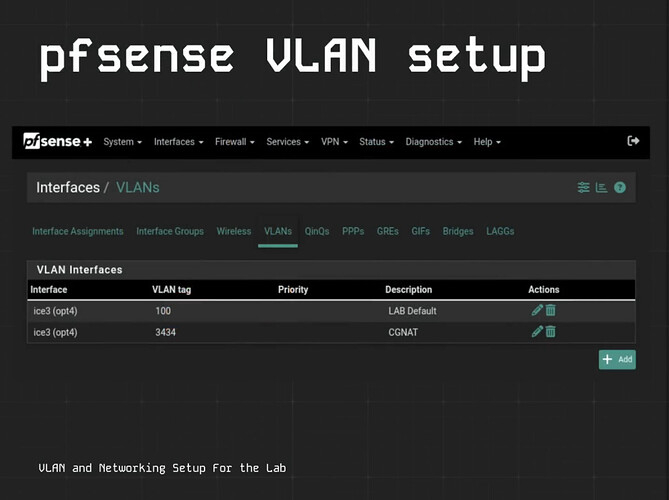Open the related settings sliders icon
The width and height of the screenshot is (669, 500).
(583, 187)
